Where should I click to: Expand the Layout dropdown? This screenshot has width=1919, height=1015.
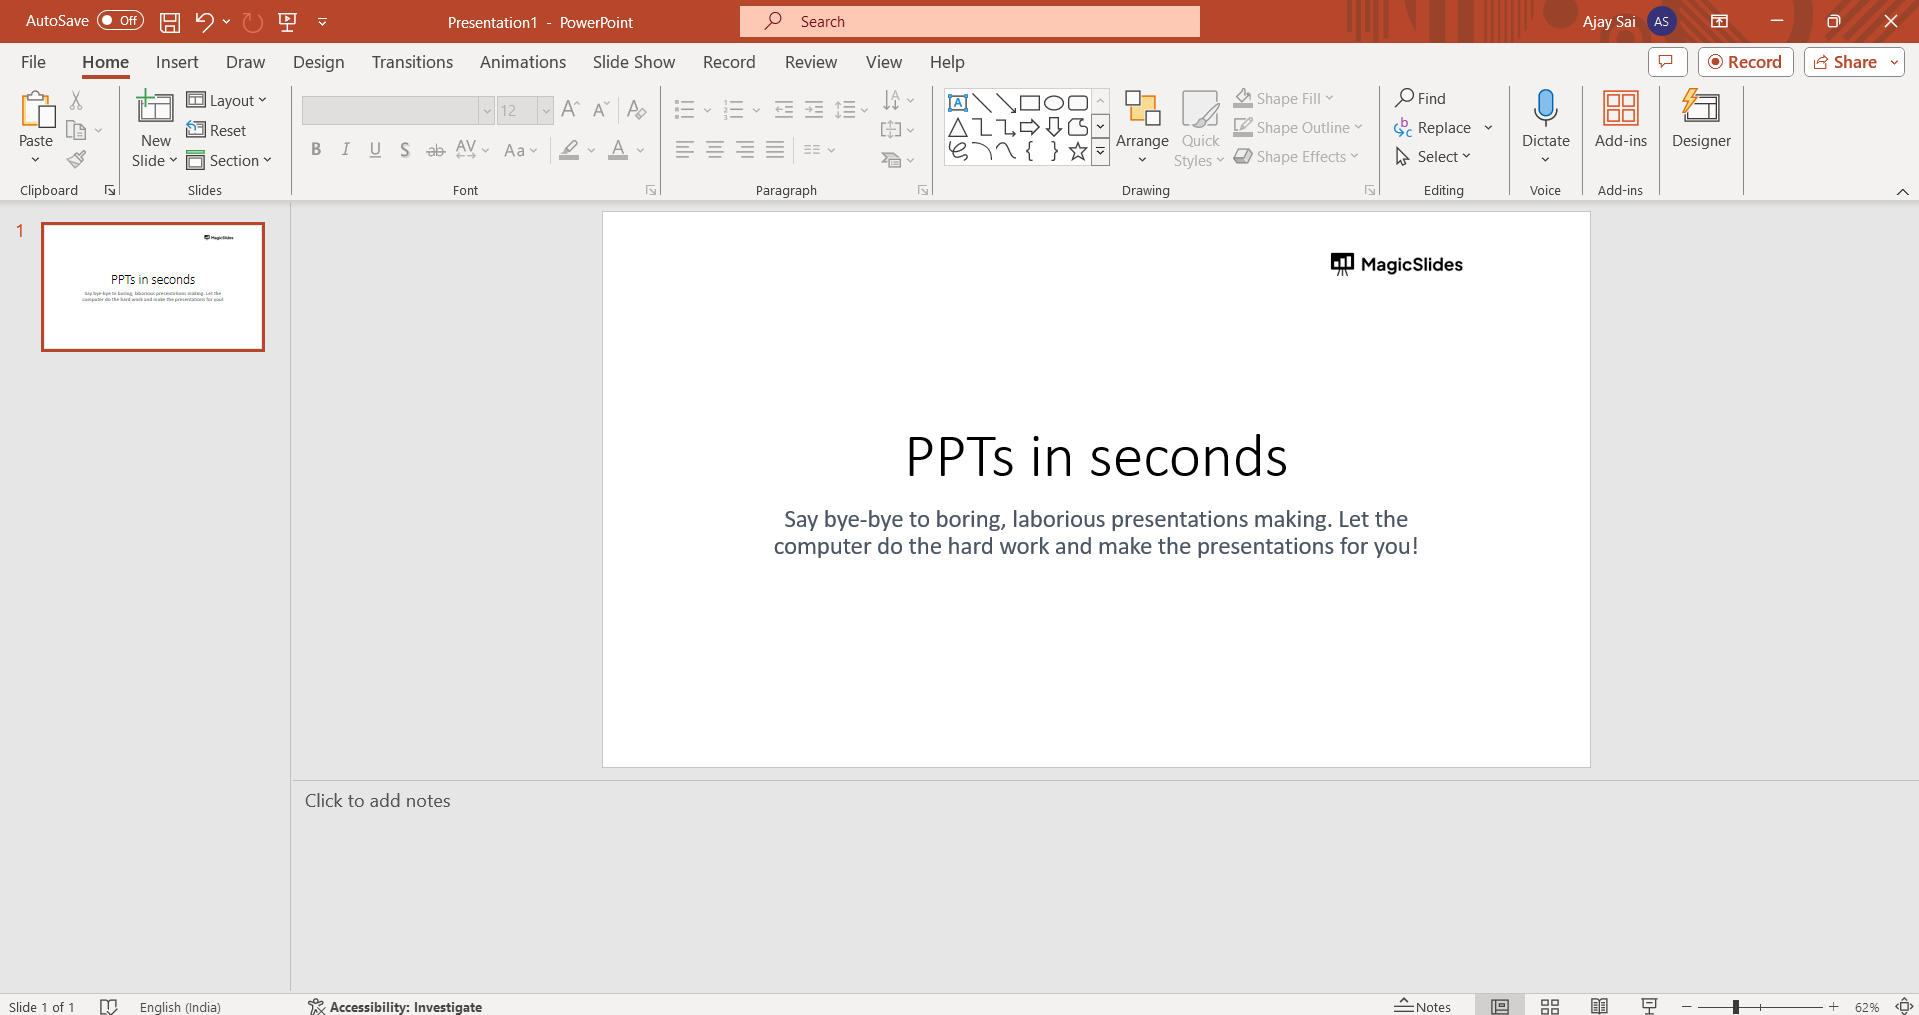(227, 100)
